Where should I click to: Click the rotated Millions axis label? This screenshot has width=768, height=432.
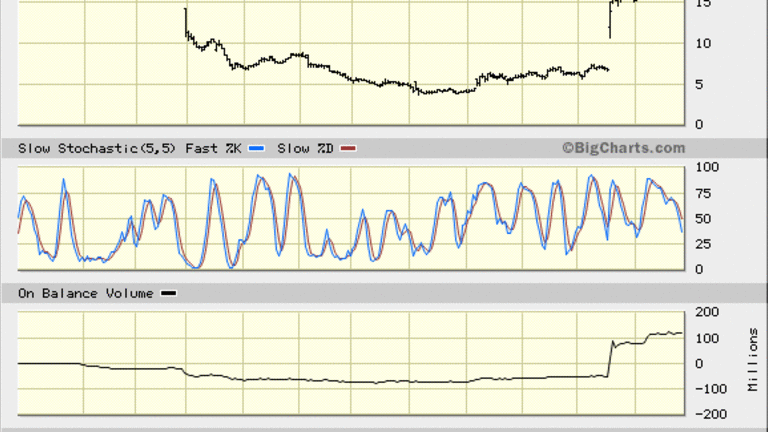point(752,358)
